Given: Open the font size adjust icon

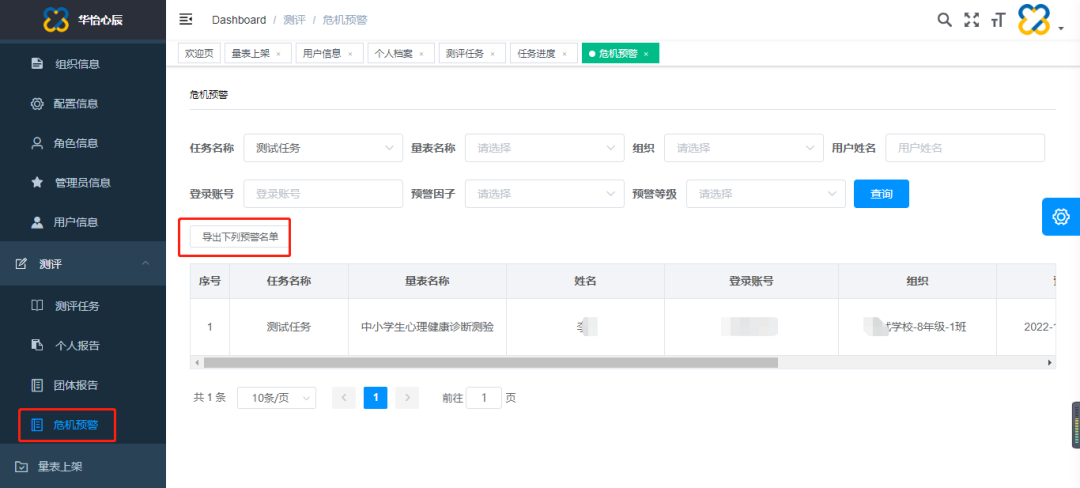Looking at the screenshot, I should click(997, 21).
